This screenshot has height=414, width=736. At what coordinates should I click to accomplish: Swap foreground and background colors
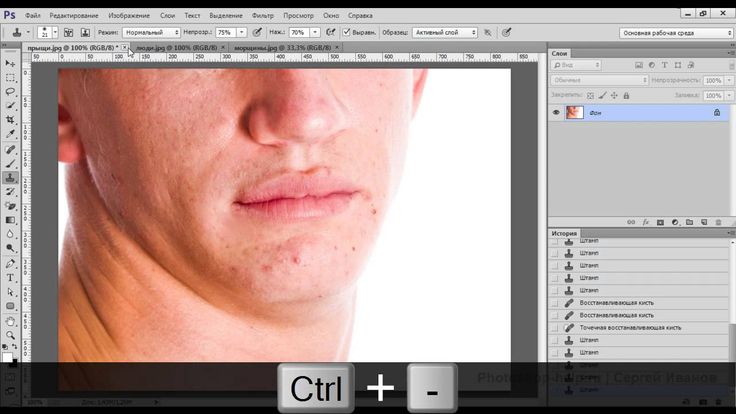point(15,347)
